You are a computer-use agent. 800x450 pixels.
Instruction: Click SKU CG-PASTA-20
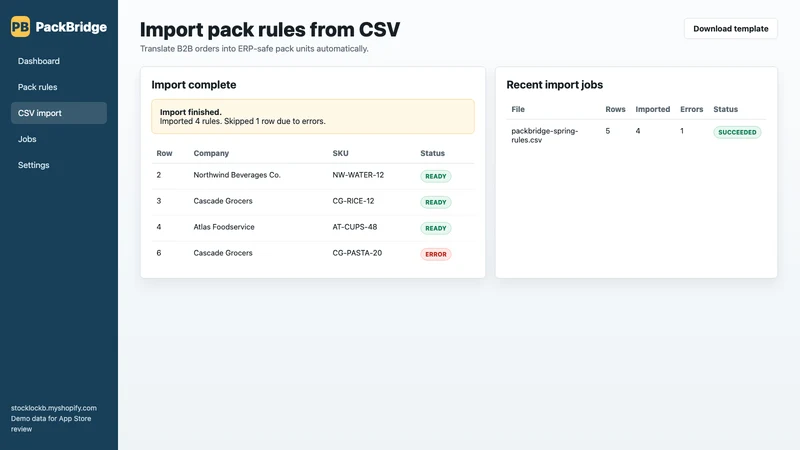pyautogui.click(x=357, y=253)
